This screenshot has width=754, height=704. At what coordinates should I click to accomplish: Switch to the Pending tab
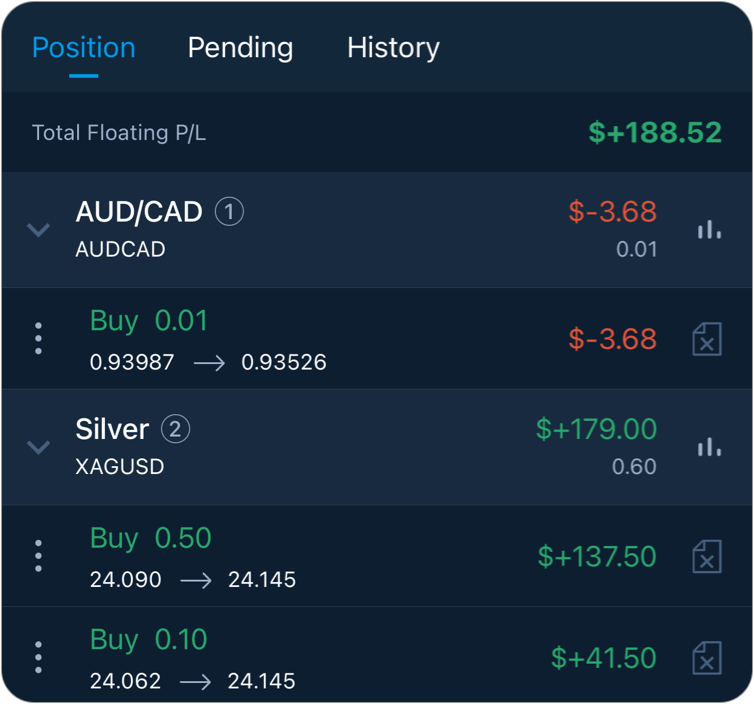pyautogui.click(x=240, y=48)
